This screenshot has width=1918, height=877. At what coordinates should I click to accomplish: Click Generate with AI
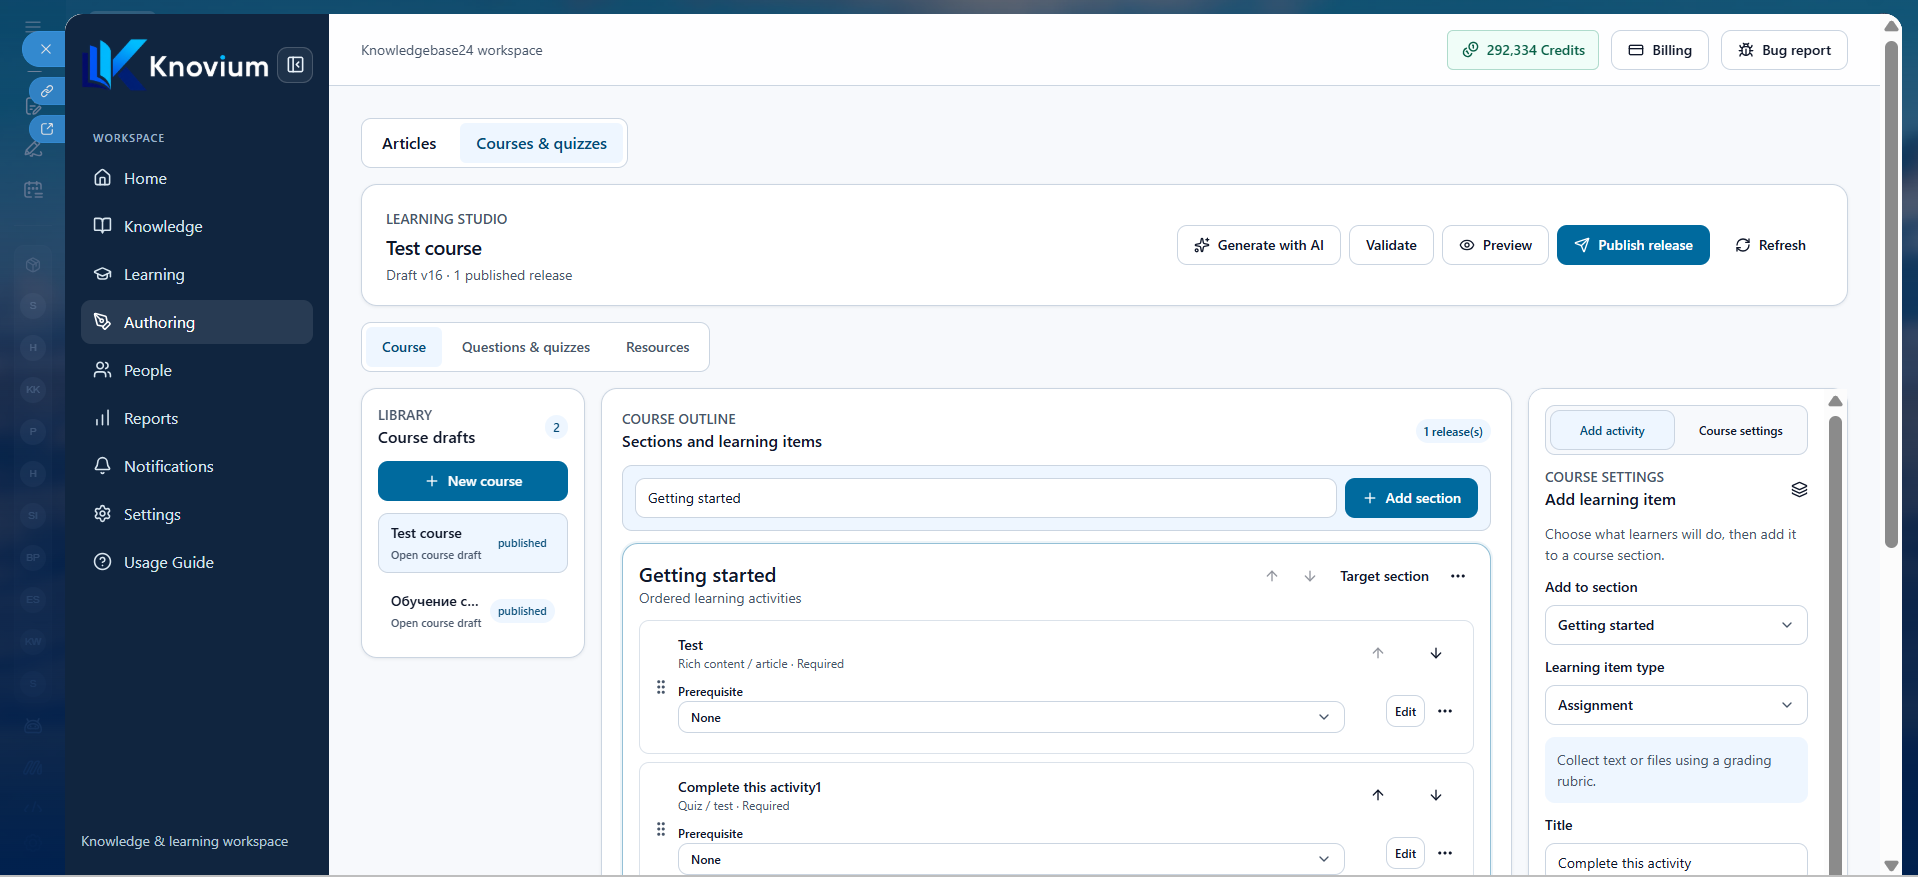1259,245
